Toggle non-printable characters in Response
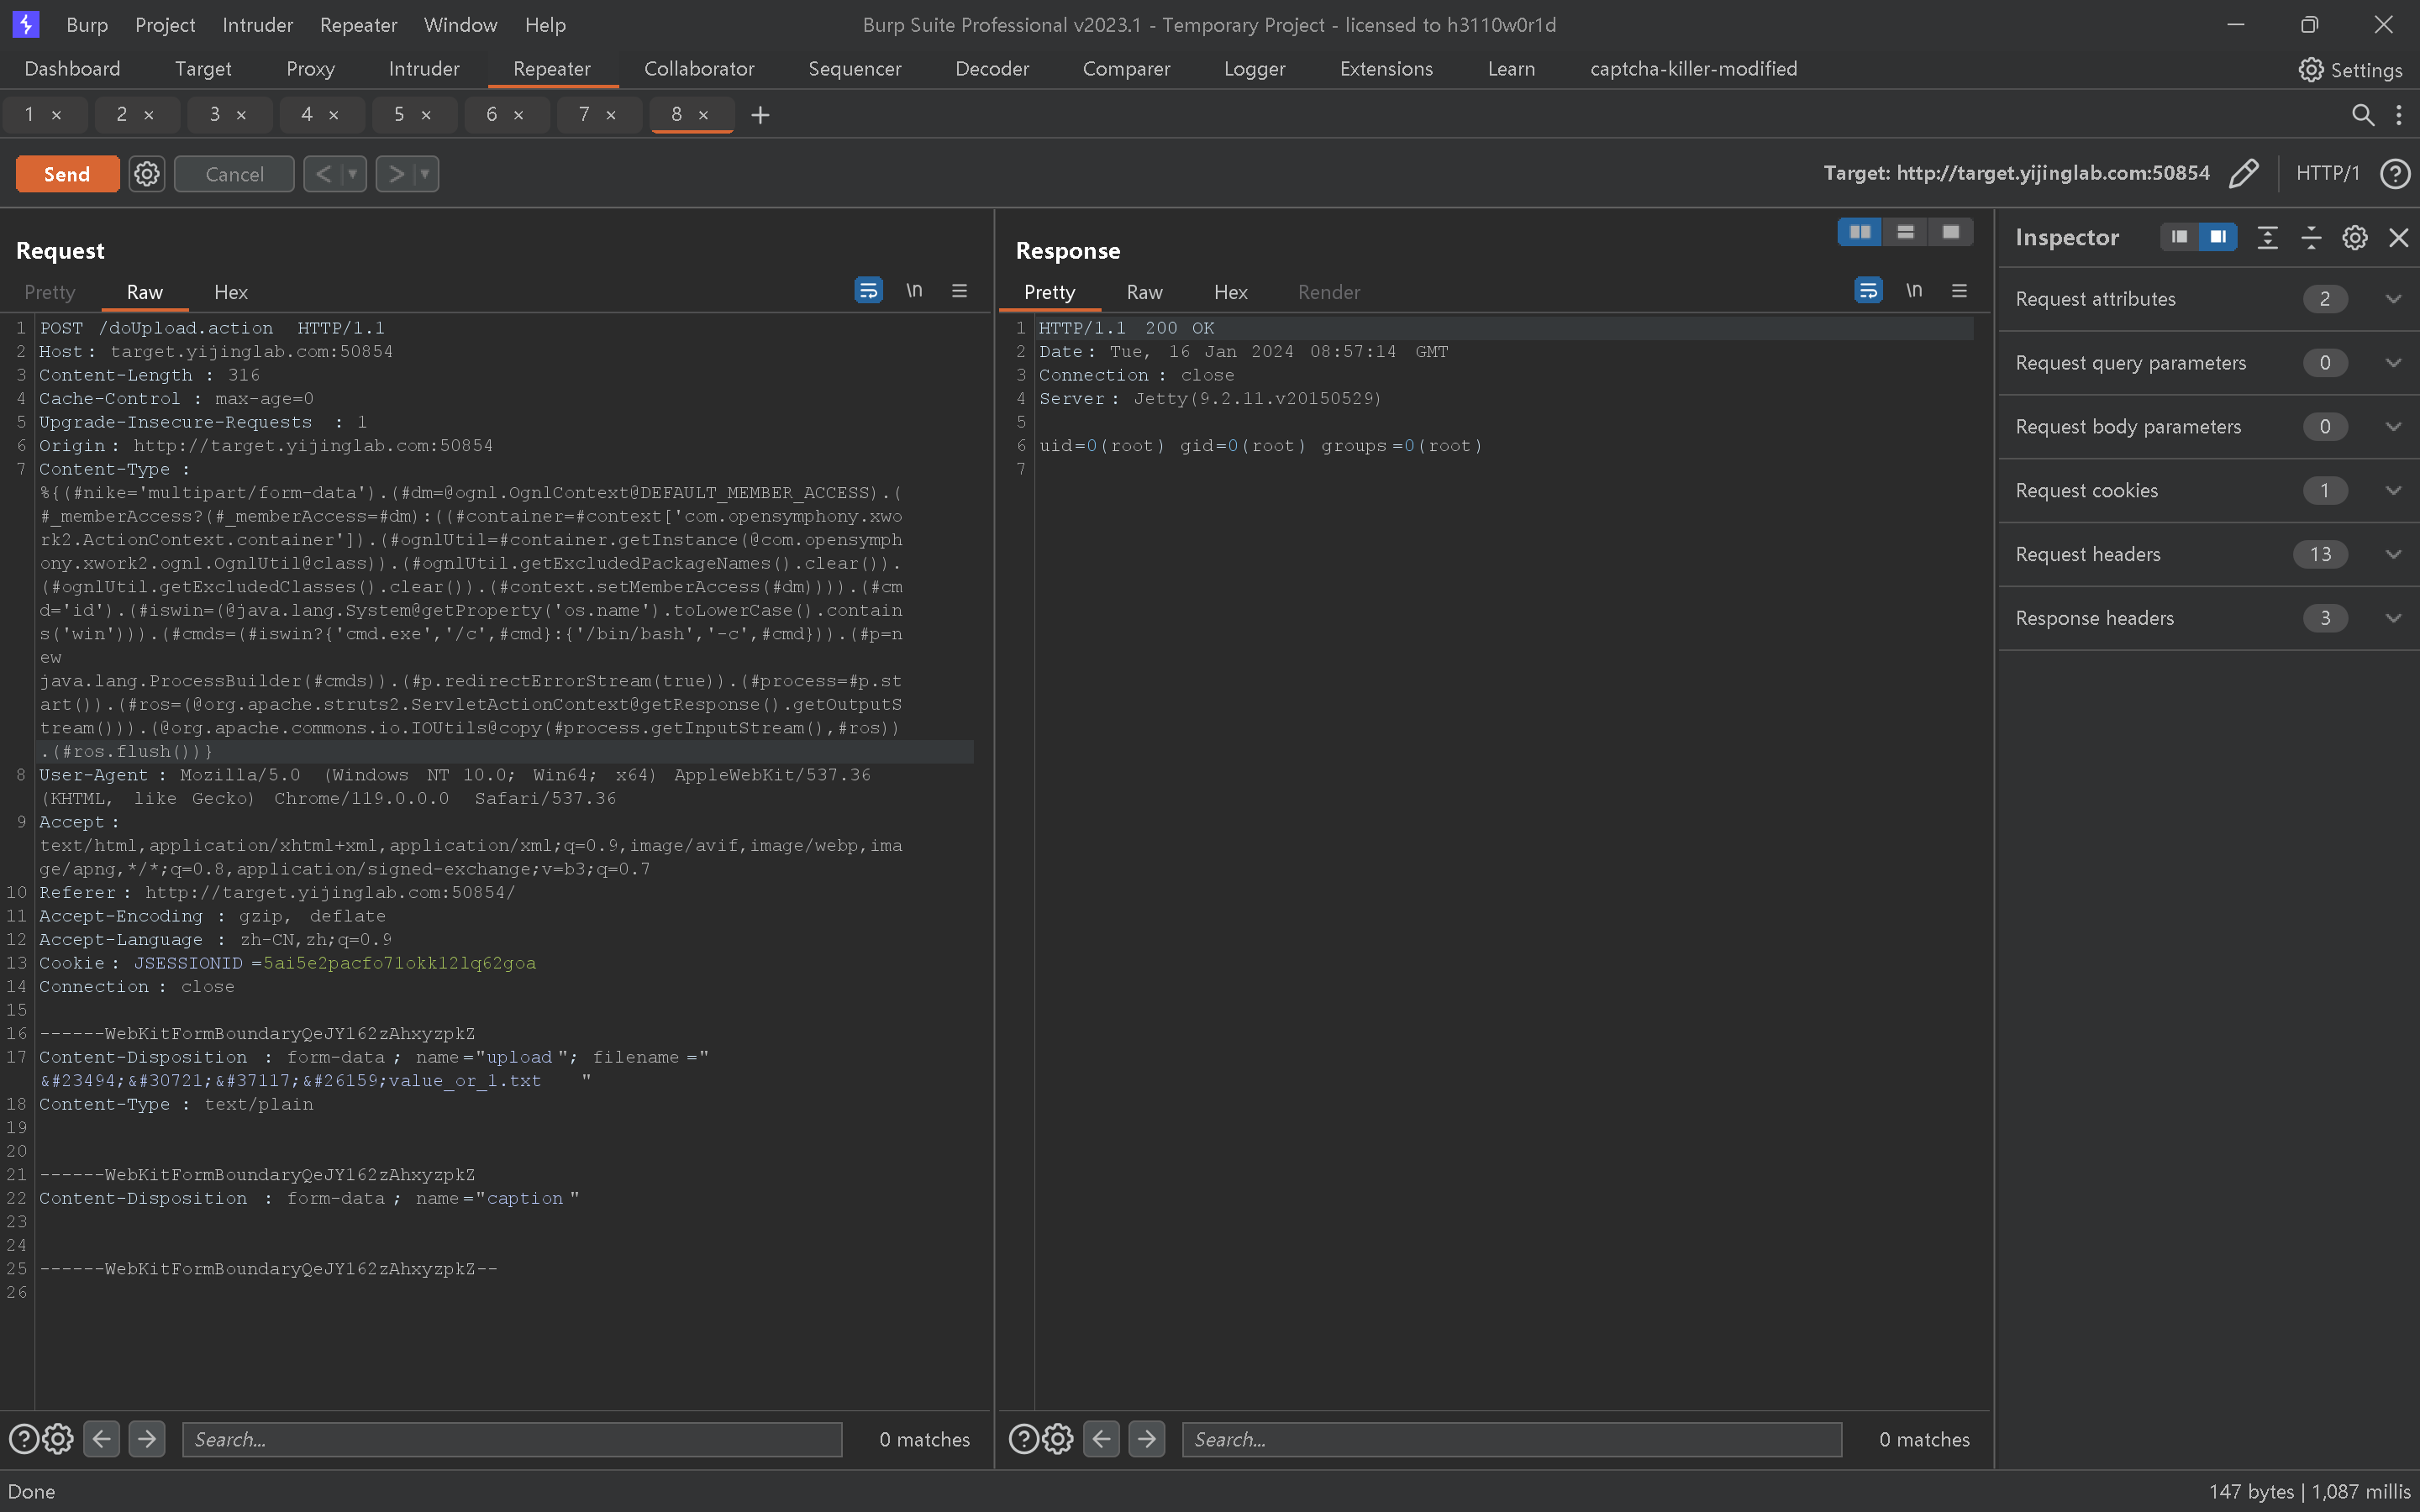 (1913, 291)
